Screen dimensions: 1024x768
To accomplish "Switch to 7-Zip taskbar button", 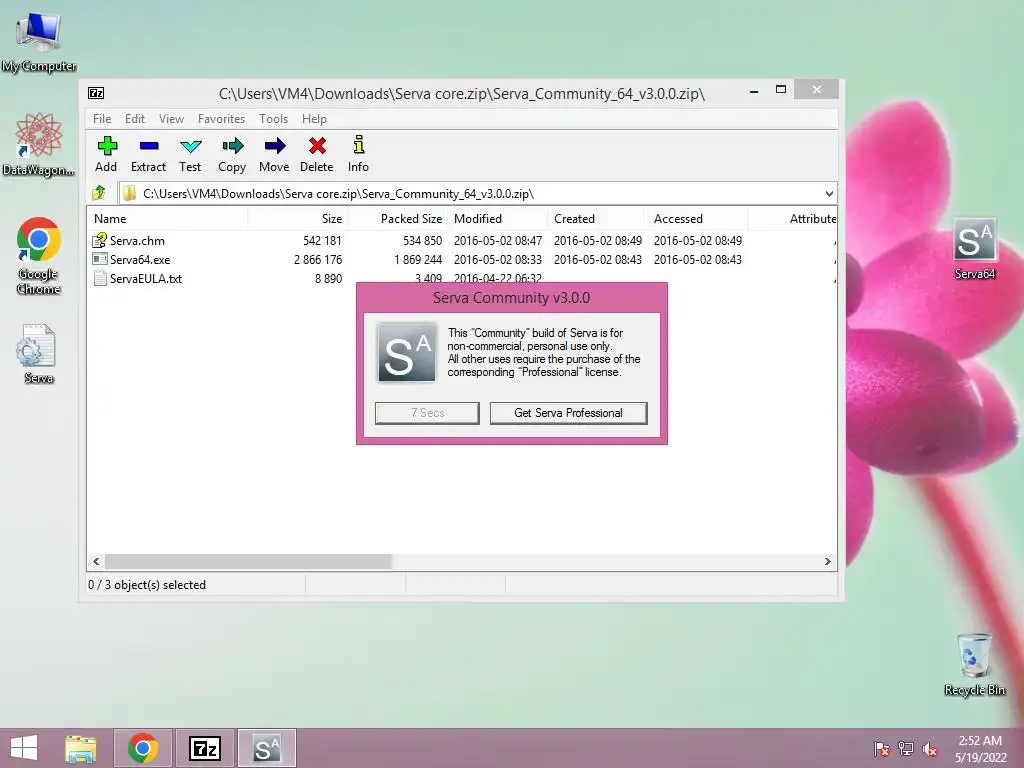I will (x=205, y=748).
